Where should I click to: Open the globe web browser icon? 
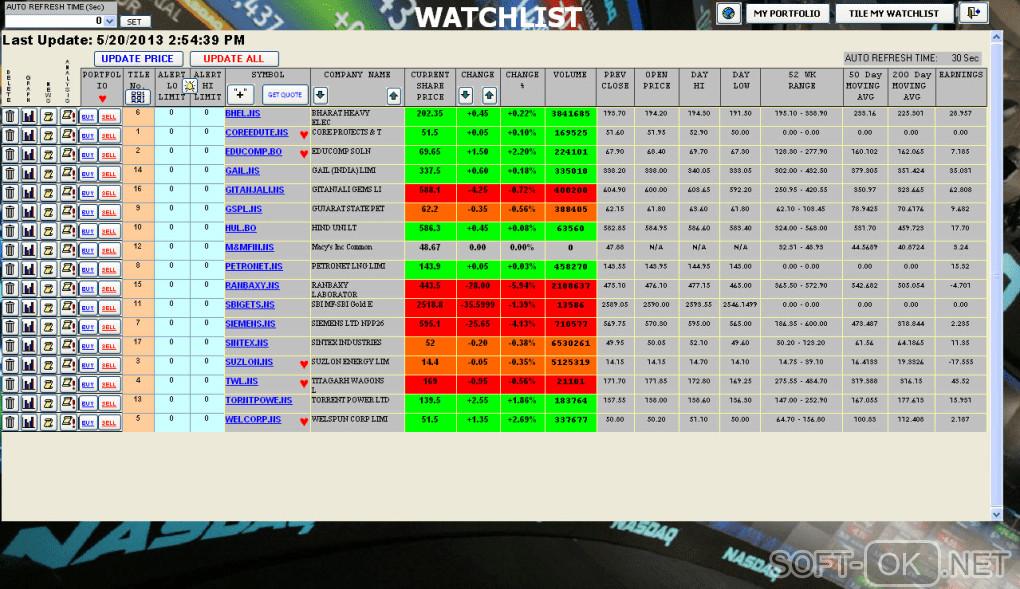[729, 13]
